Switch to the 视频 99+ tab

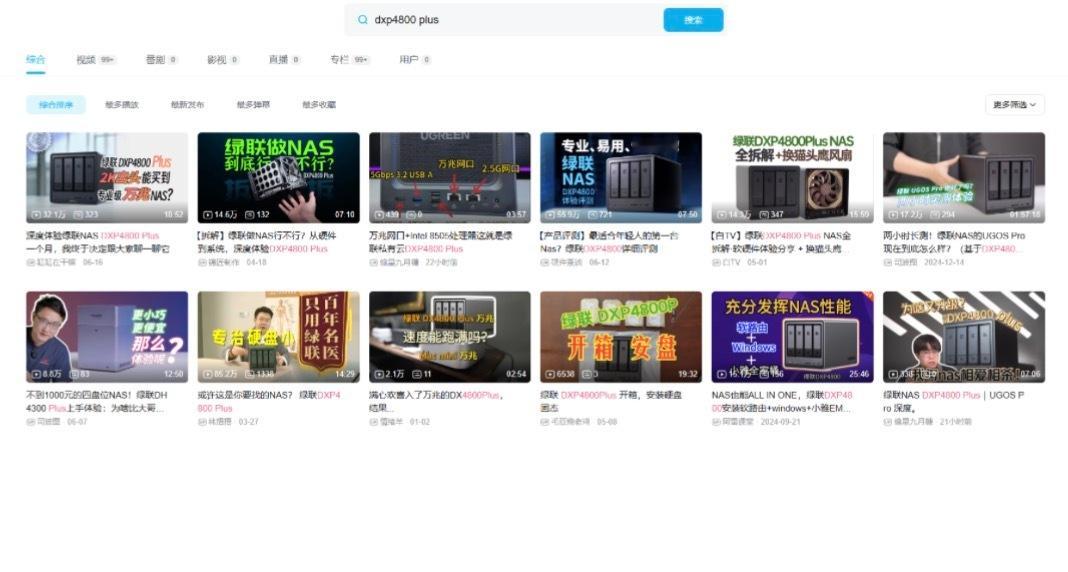(95, 59)
